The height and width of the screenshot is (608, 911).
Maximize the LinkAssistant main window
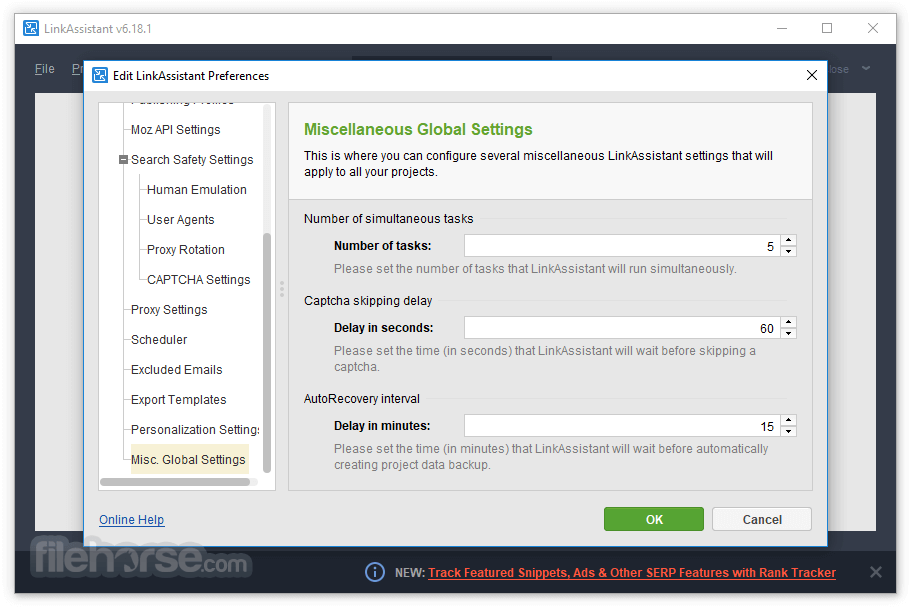tap(827, 28)
